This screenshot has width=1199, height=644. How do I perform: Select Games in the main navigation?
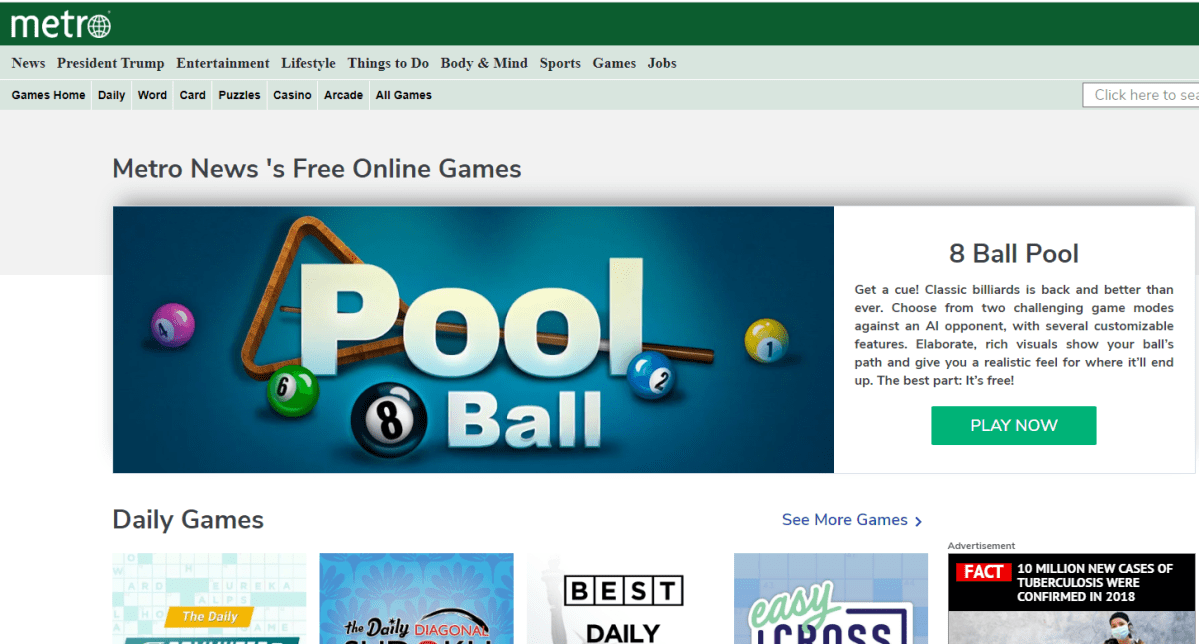click(x=614, y=63)
